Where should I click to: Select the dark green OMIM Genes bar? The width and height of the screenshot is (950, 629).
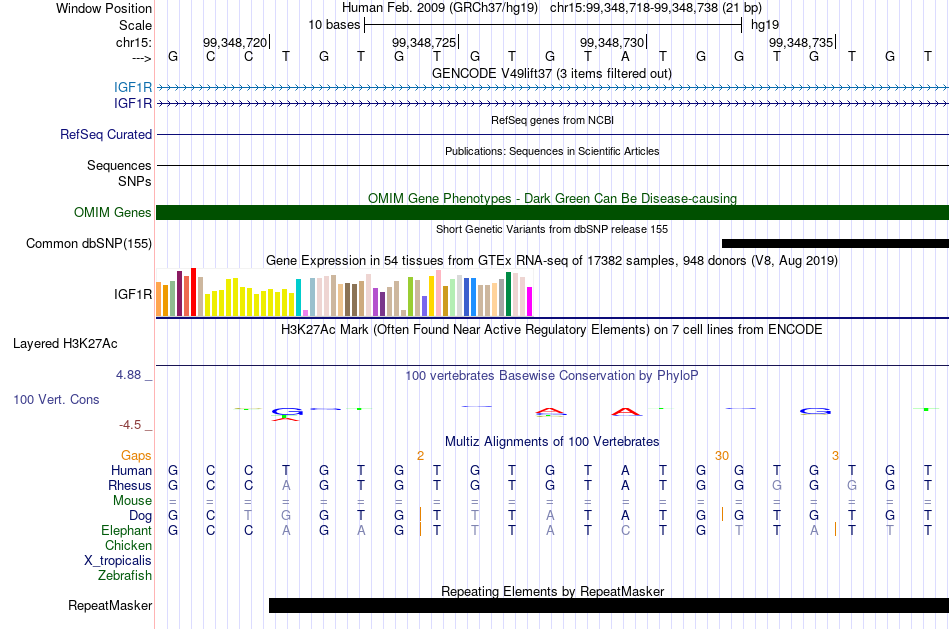[x=552, y=213]
